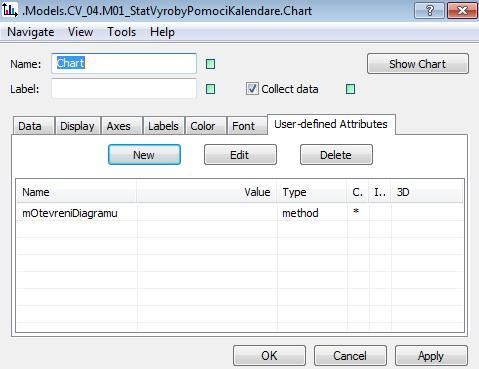Click the 3D column header
This screenshot has width=479, height=369.
click(427, 192)
